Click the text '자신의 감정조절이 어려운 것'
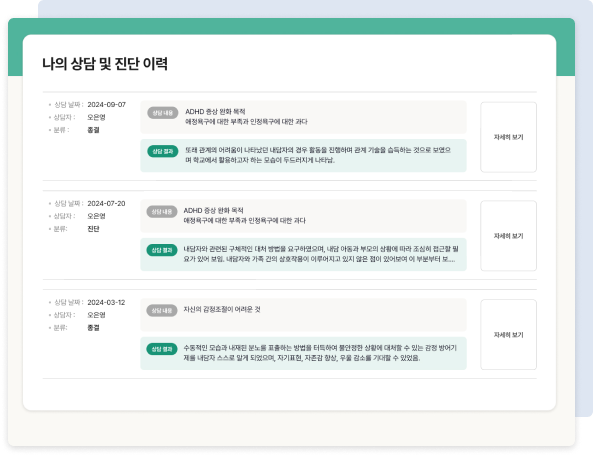The image size is (593, 456). 222,309
